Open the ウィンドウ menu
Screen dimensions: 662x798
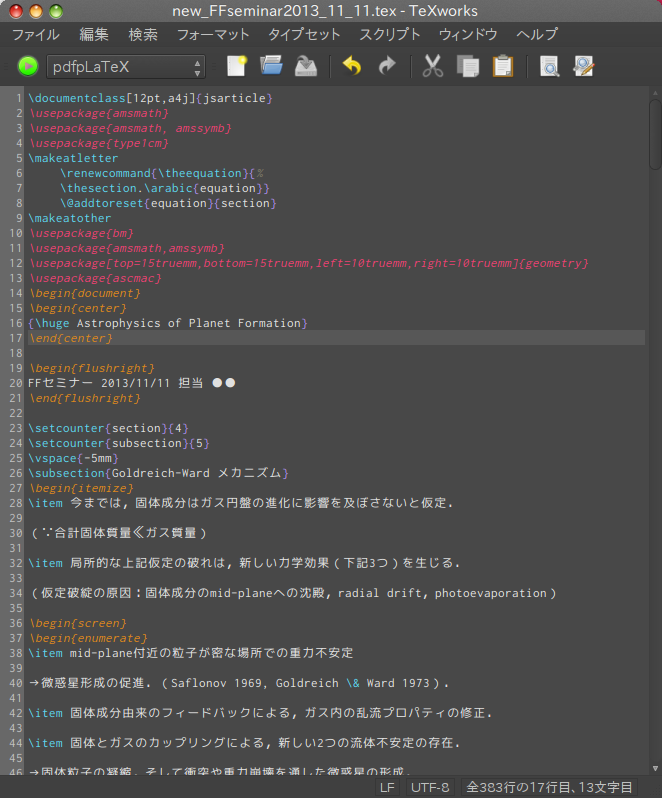point(468,35)
